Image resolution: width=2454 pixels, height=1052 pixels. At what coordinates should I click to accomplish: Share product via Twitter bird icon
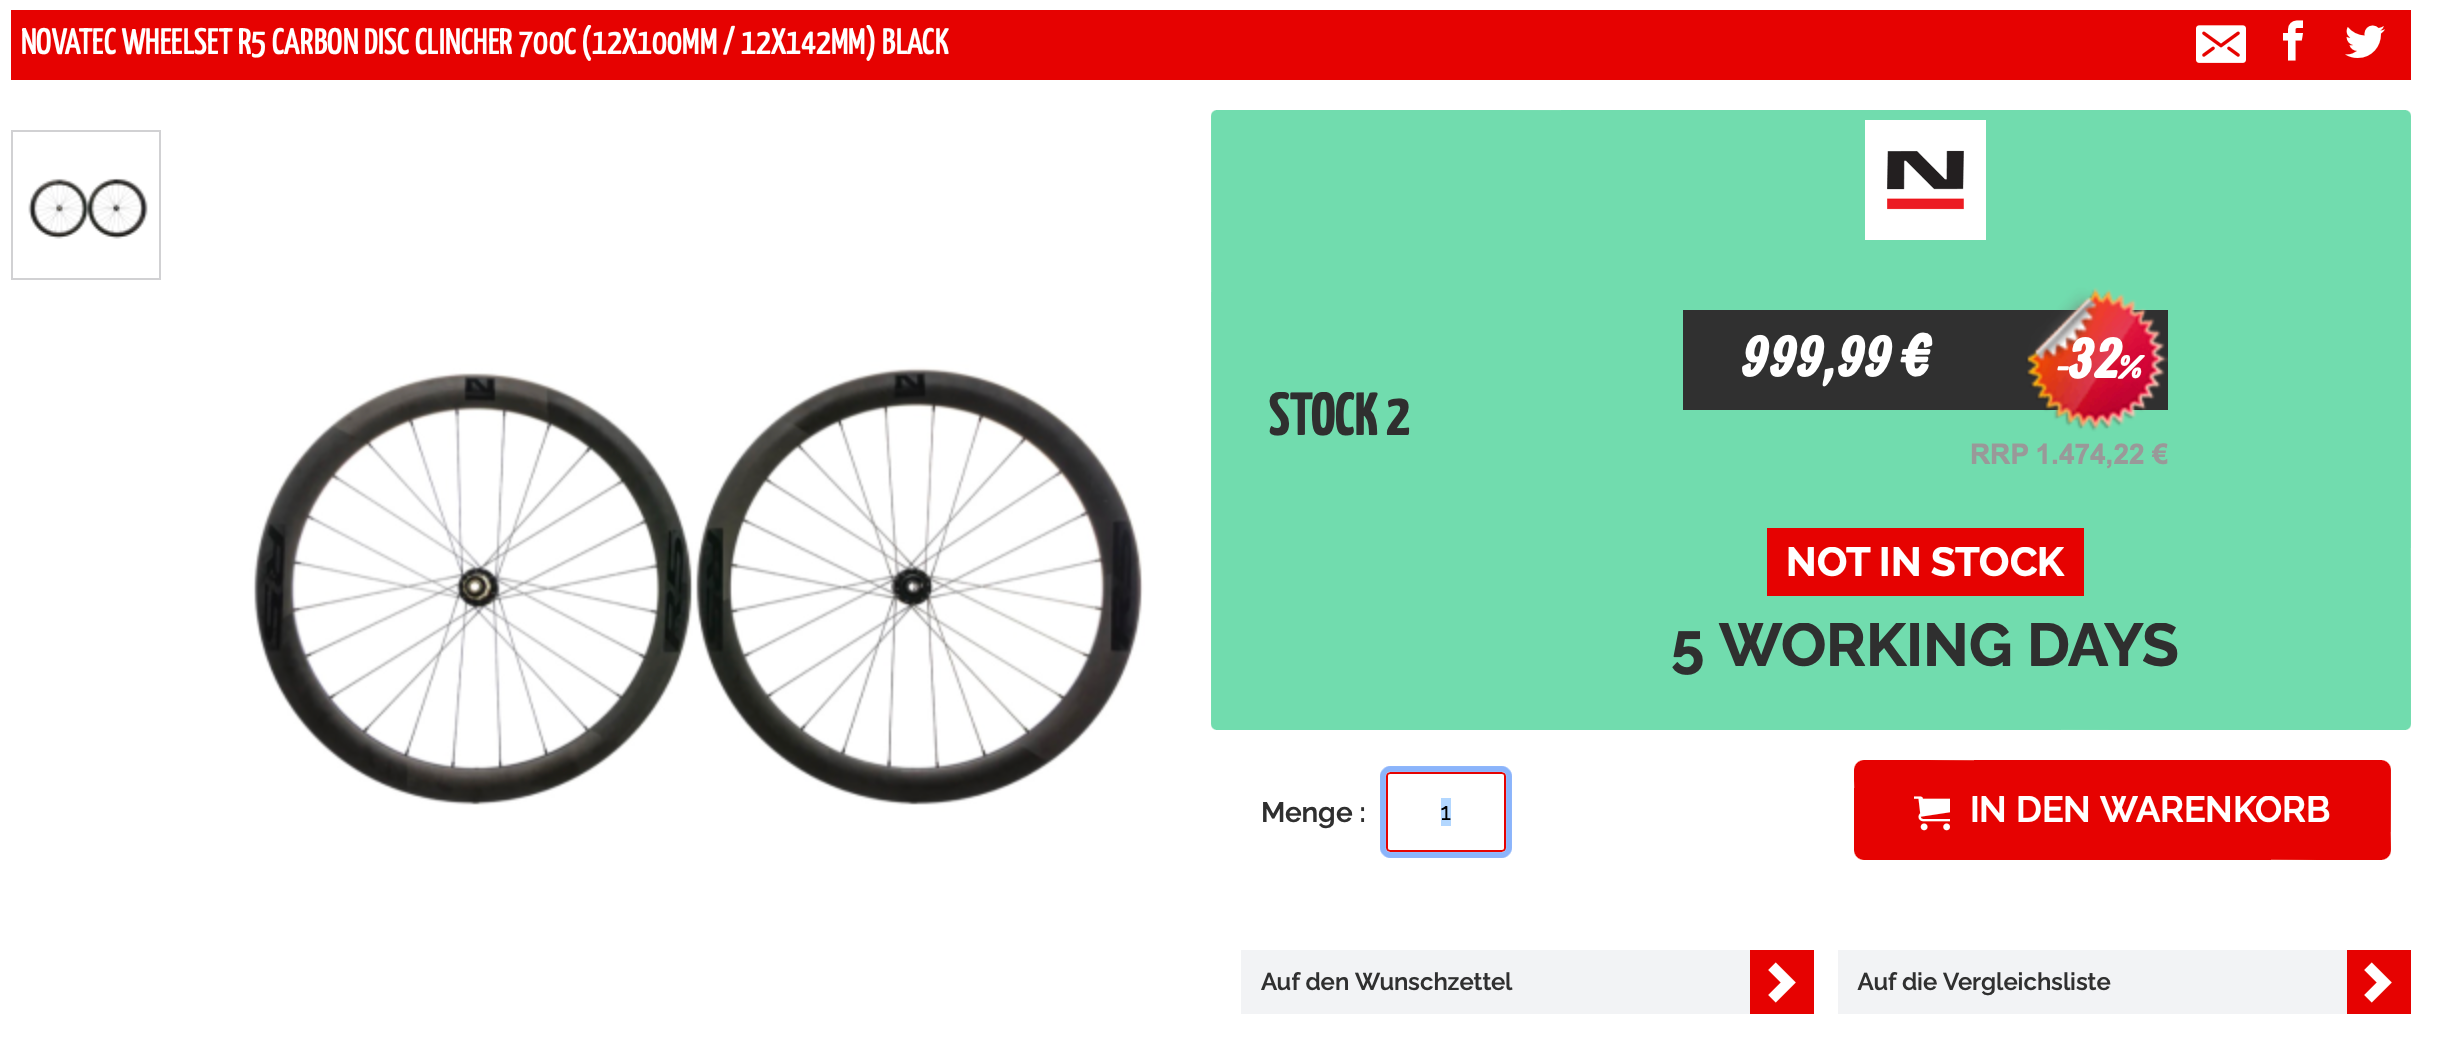[x=2364, y=42]
